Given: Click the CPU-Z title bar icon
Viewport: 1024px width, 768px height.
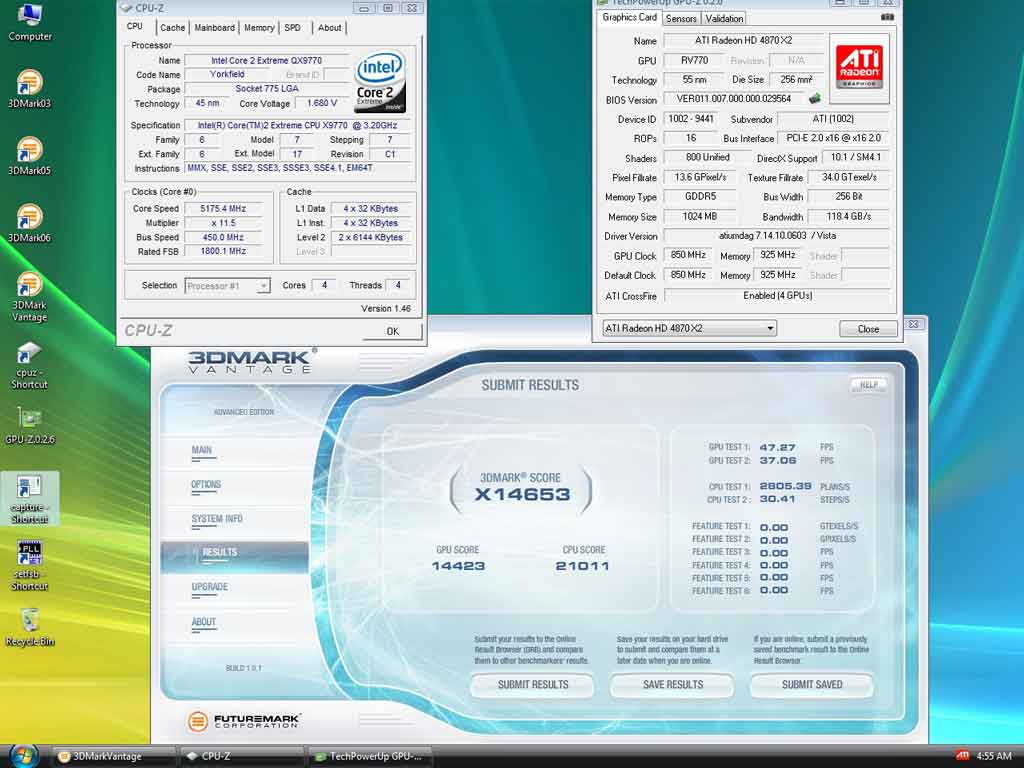Looking at the screenshot, I should pyautogui.click(x=127, y=8).
